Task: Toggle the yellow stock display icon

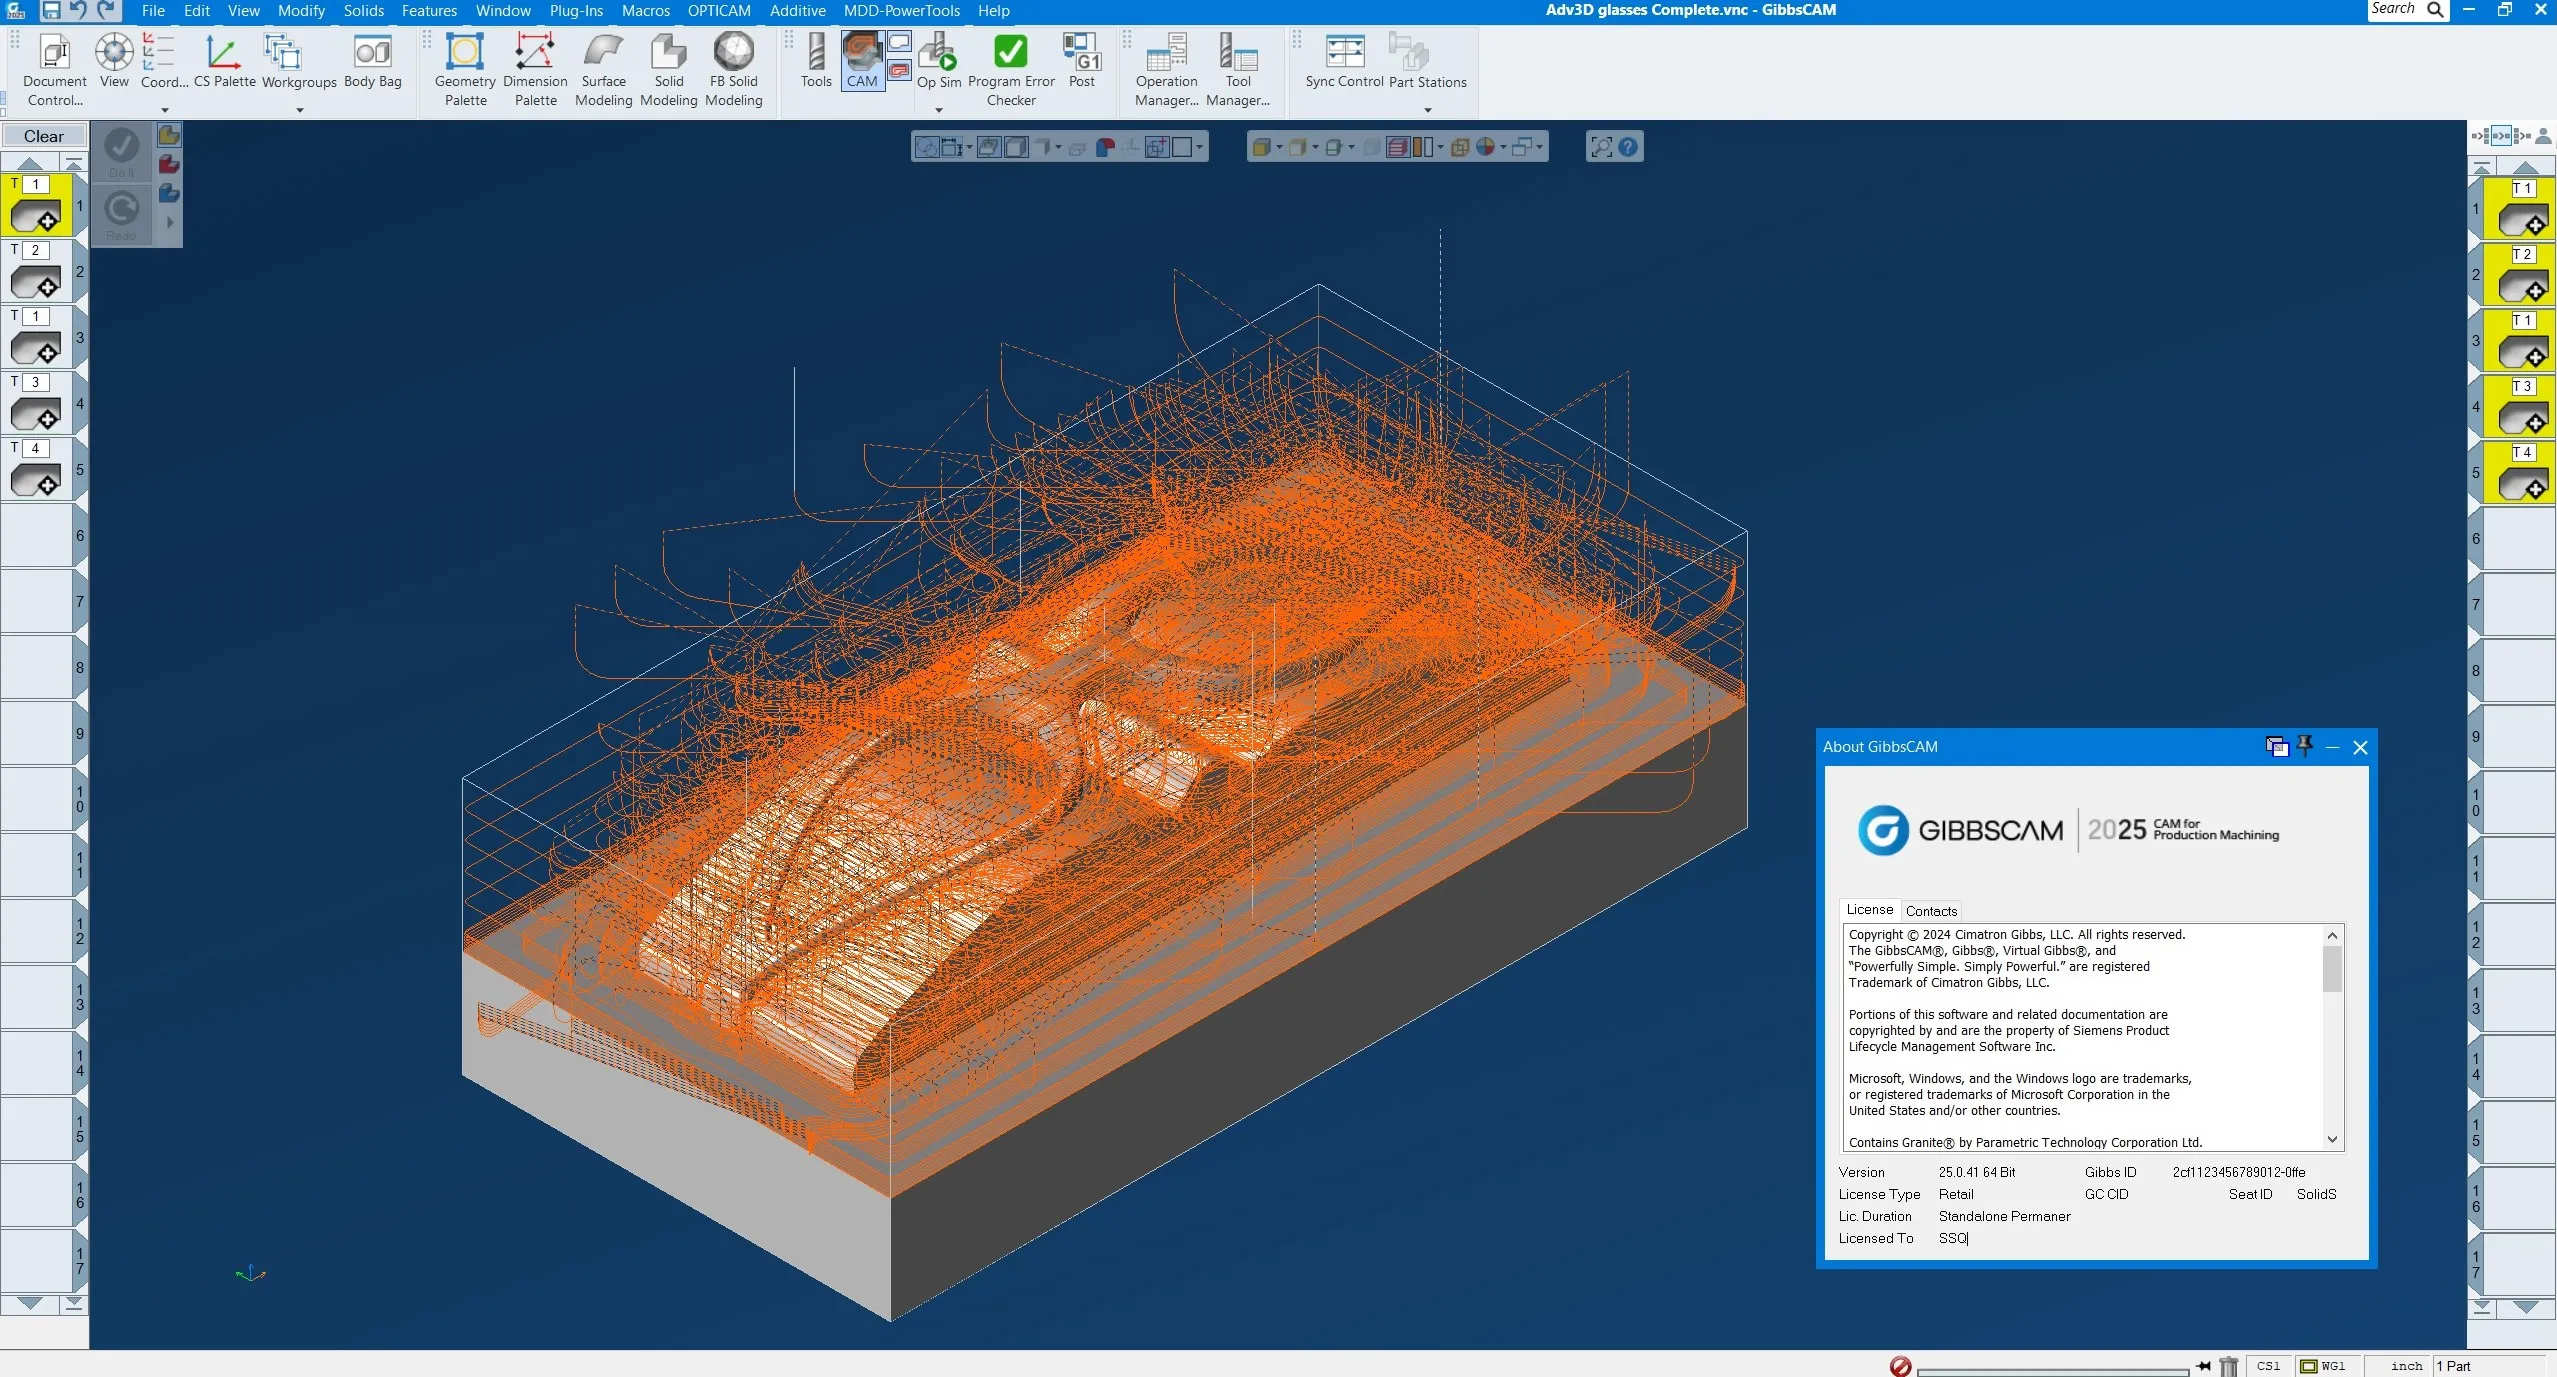Action: point(169,135)
